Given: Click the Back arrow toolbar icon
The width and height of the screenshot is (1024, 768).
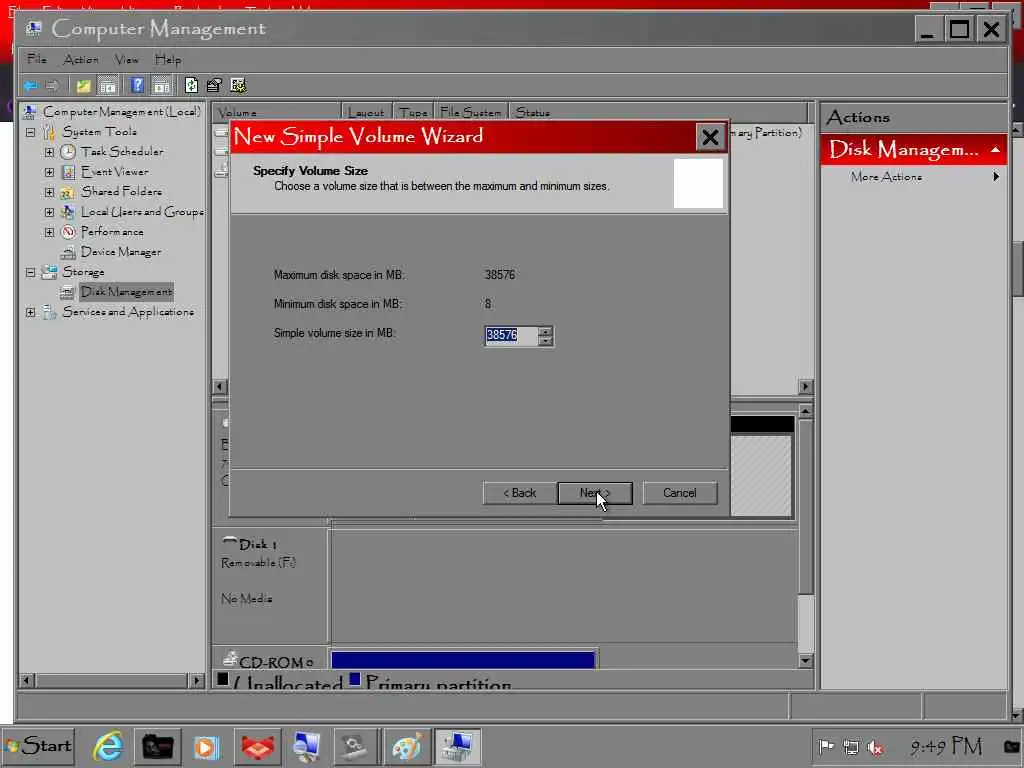Looking at the screenshot, I should (31, 86).
